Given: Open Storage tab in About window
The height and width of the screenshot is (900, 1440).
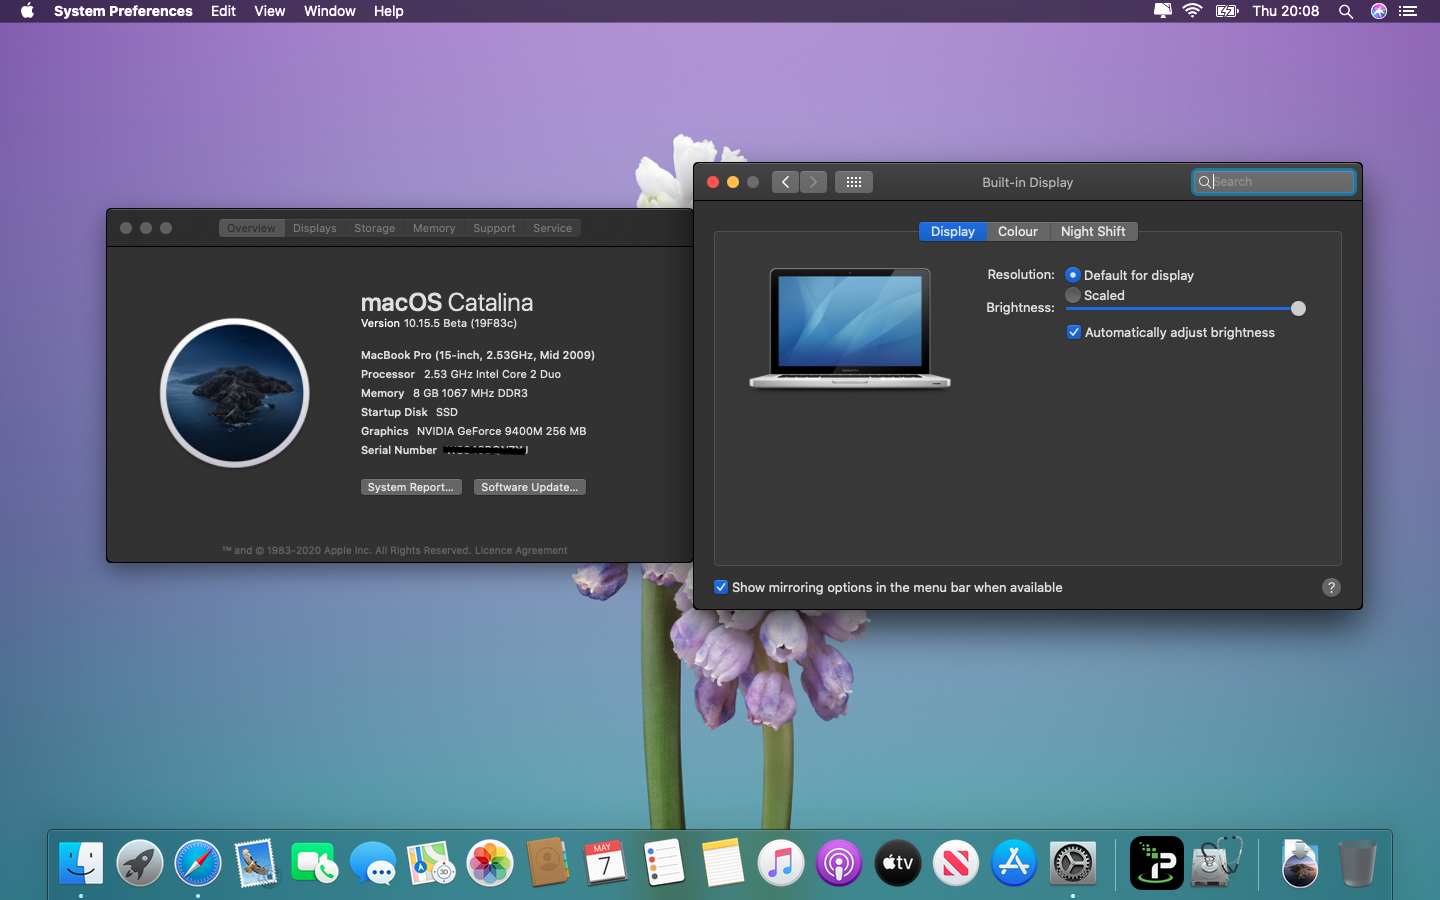Looking at the screenshot, I should pyautogui.click(x=375, y=228).
